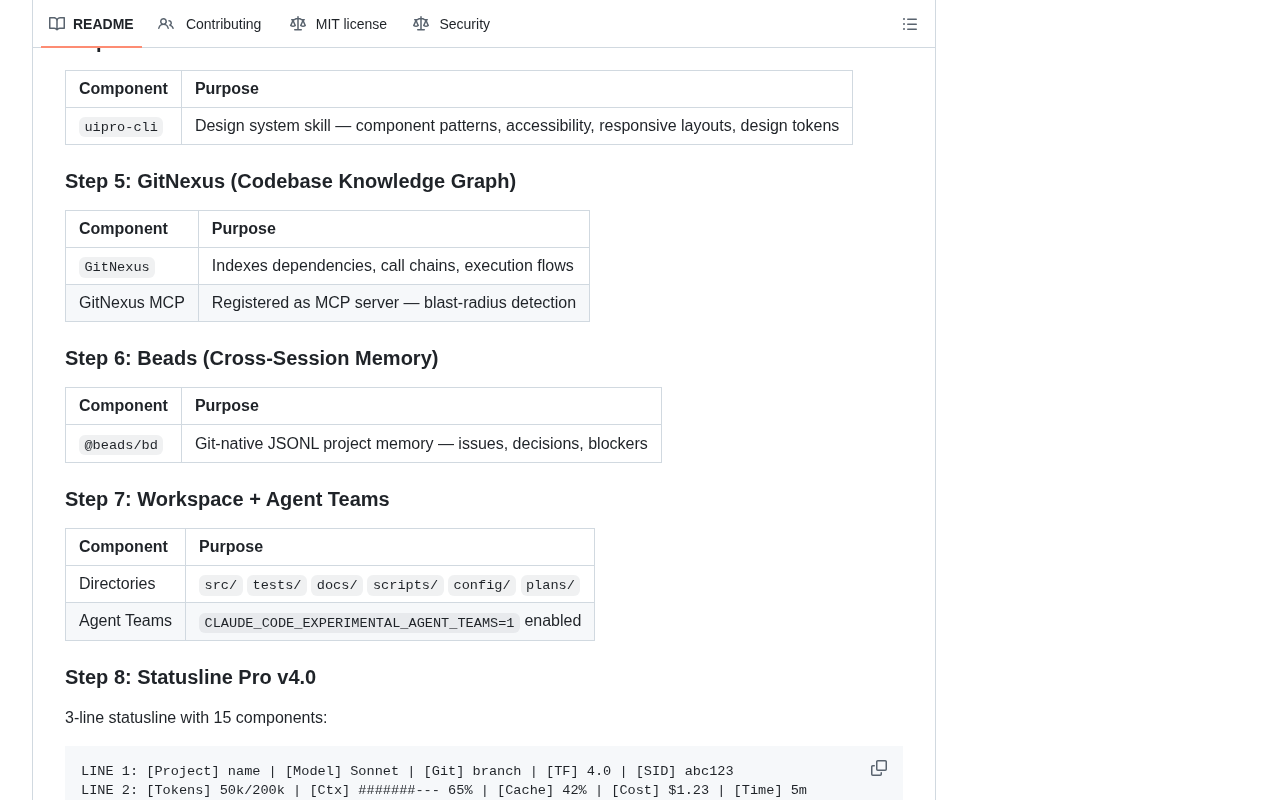Click Git-native JSONL project memory text
Screen dimensions: 1280x800
[421, 444]
